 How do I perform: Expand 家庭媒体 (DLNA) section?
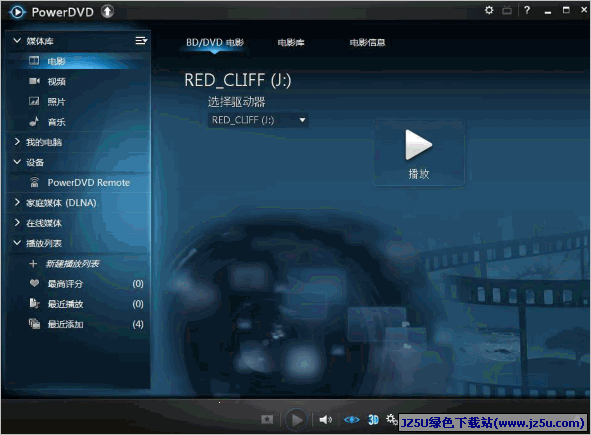point(17,202)
